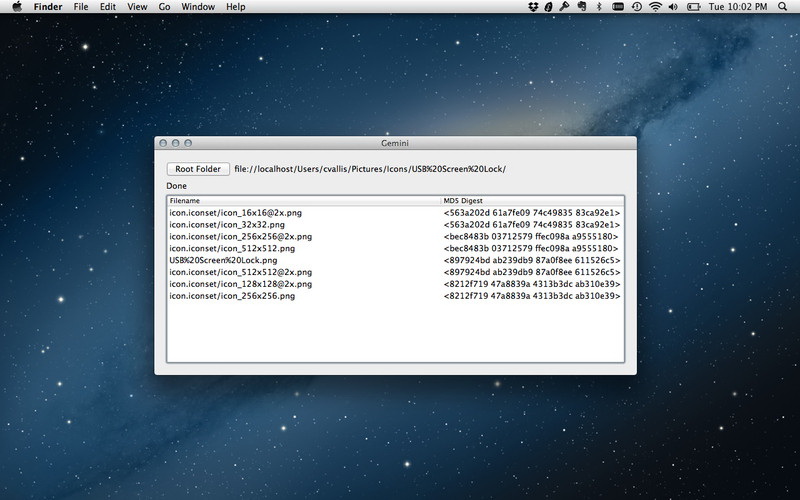The image size is (800, 500).
Task: Open the Wi-Fi status menu
Action: (655, 7)
